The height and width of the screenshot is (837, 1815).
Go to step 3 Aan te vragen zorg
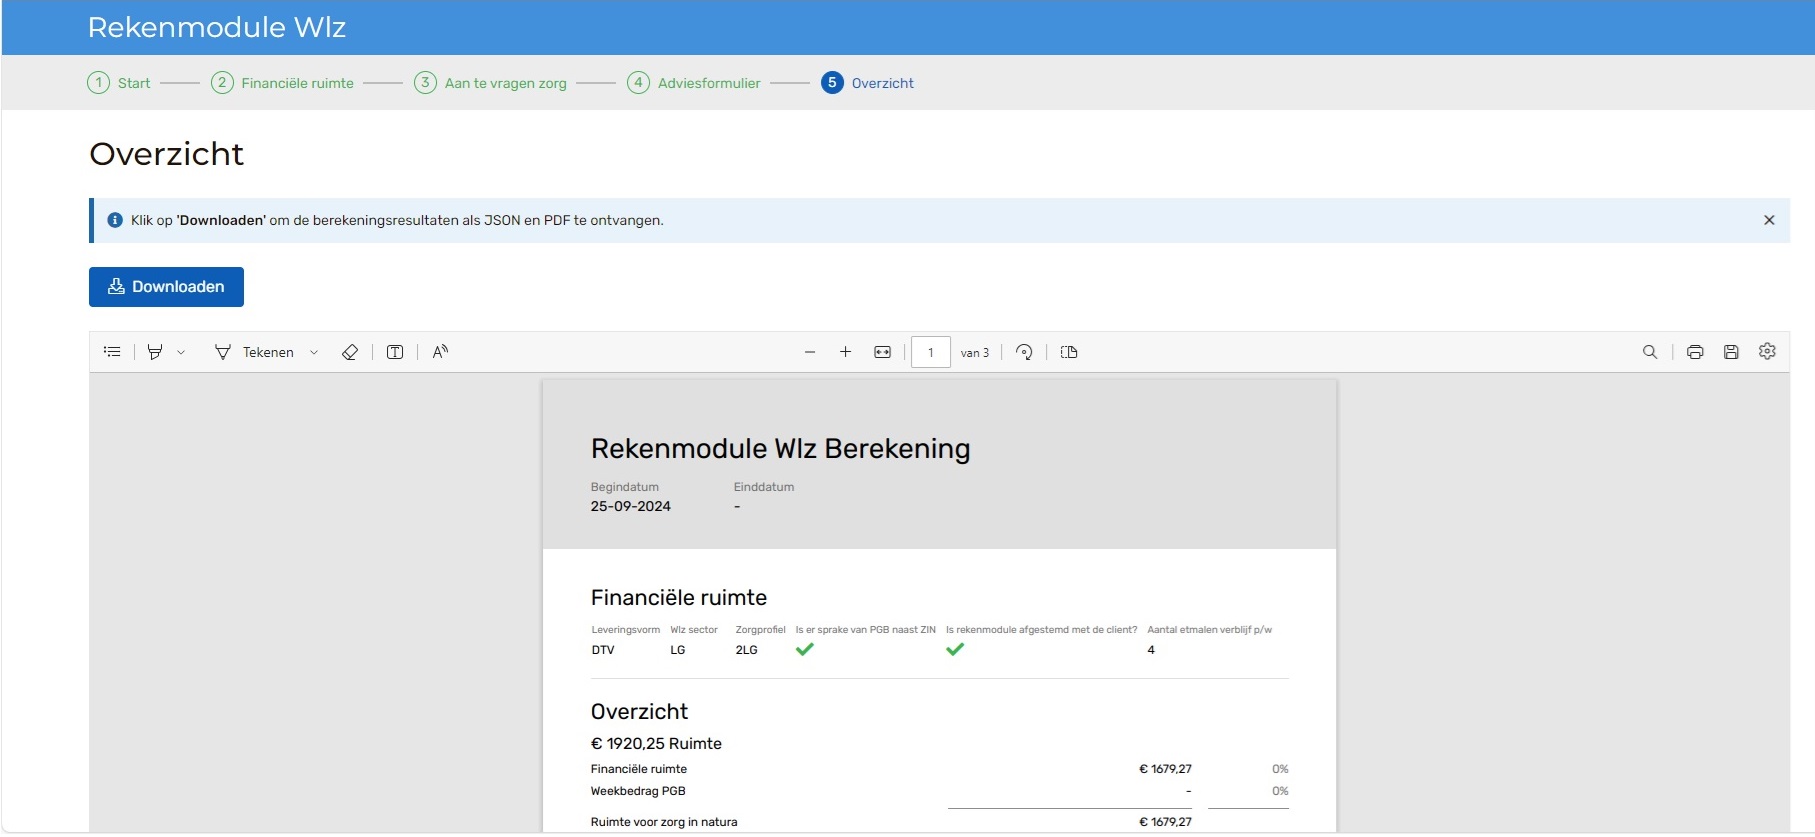(x=491, y=83)
